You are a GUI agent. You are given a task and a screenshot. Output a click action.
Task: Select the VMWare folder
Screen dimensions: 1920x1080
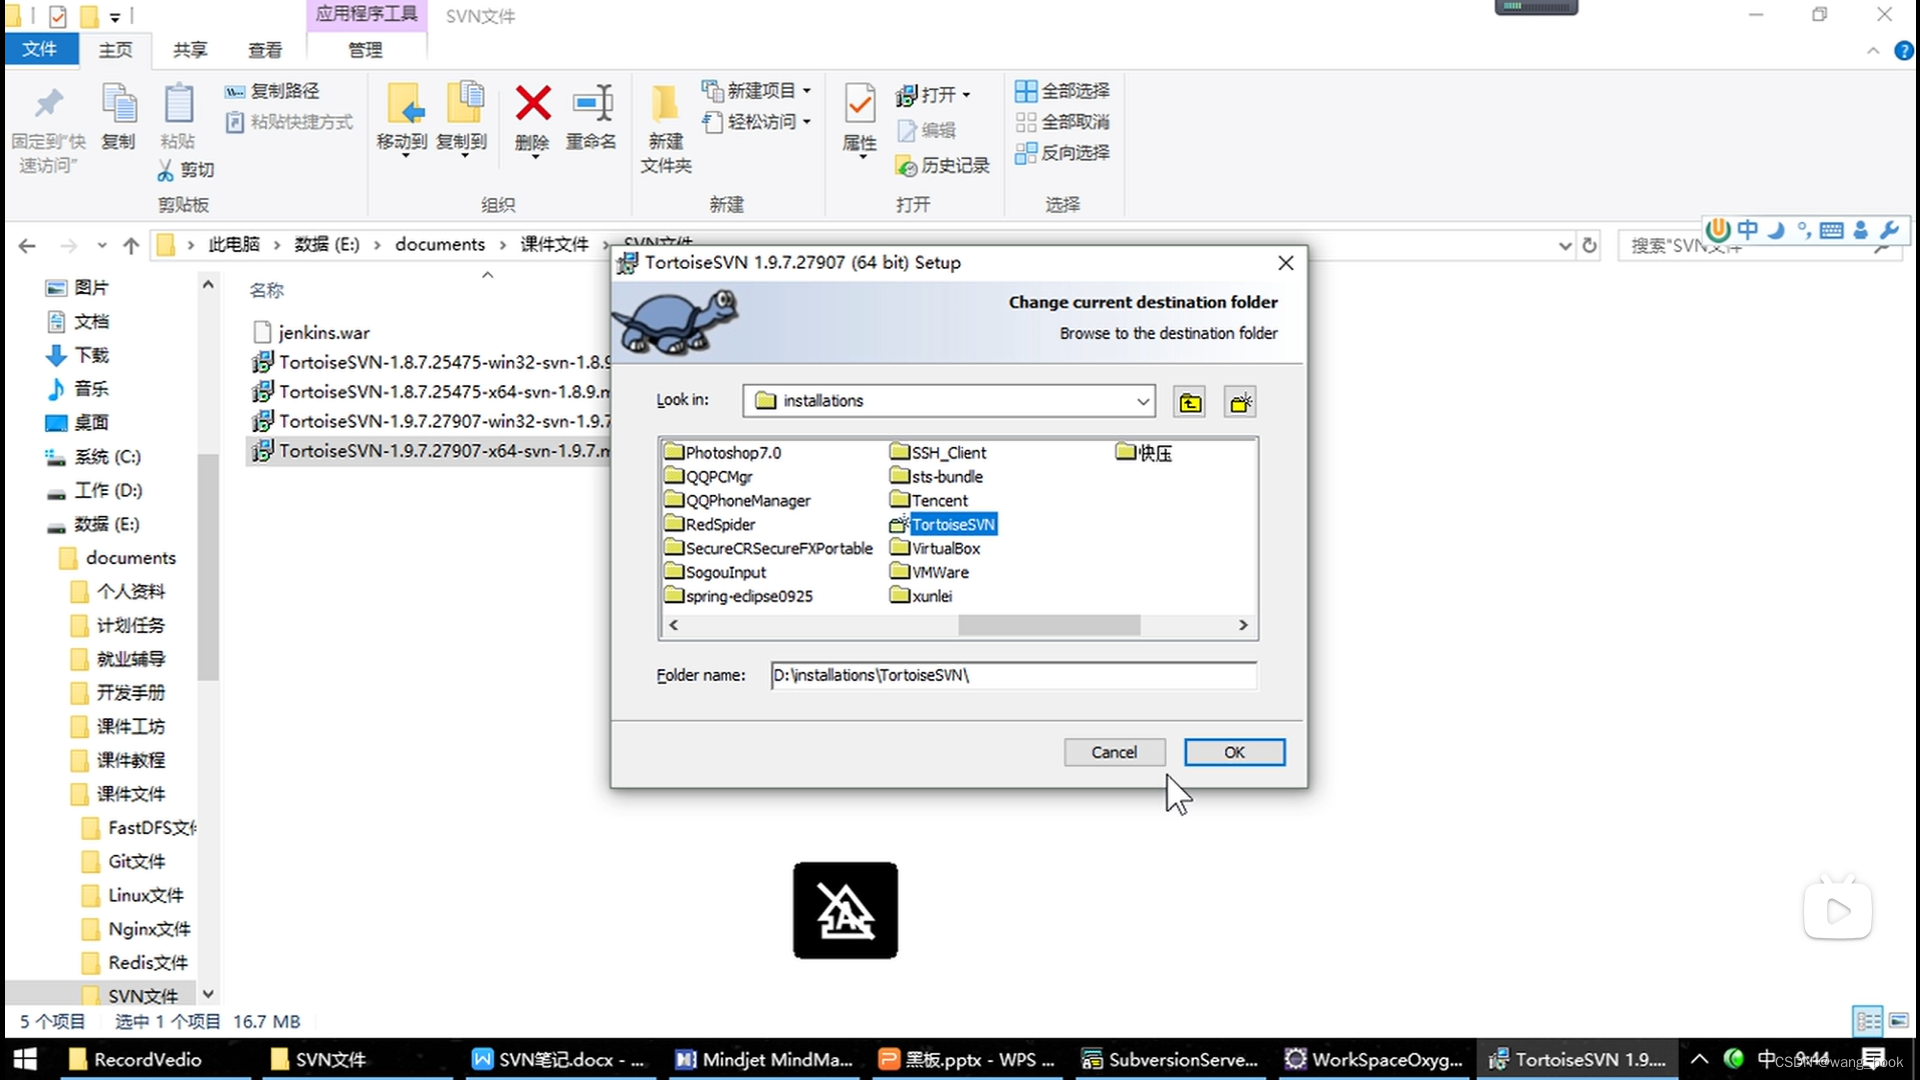click(x=929, y=572)
